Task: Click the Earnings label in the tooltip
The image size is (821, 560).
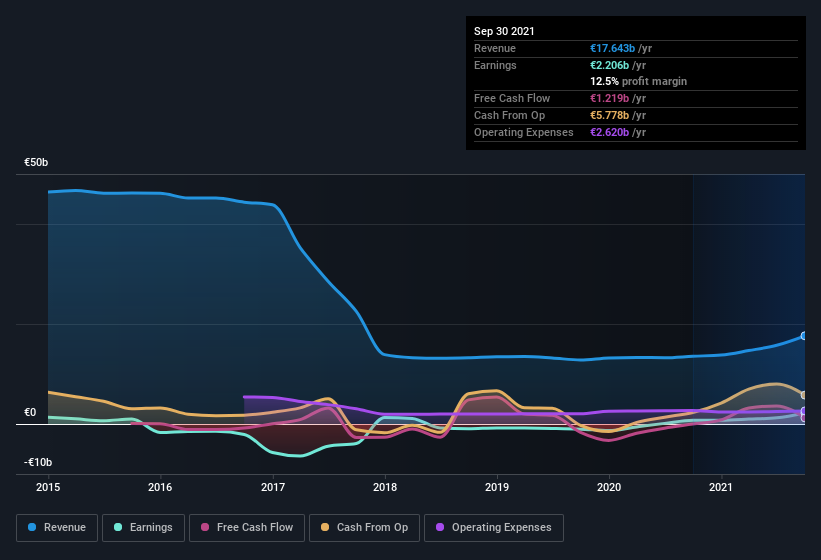Action: pyautogui.click(x=495, y=65)
